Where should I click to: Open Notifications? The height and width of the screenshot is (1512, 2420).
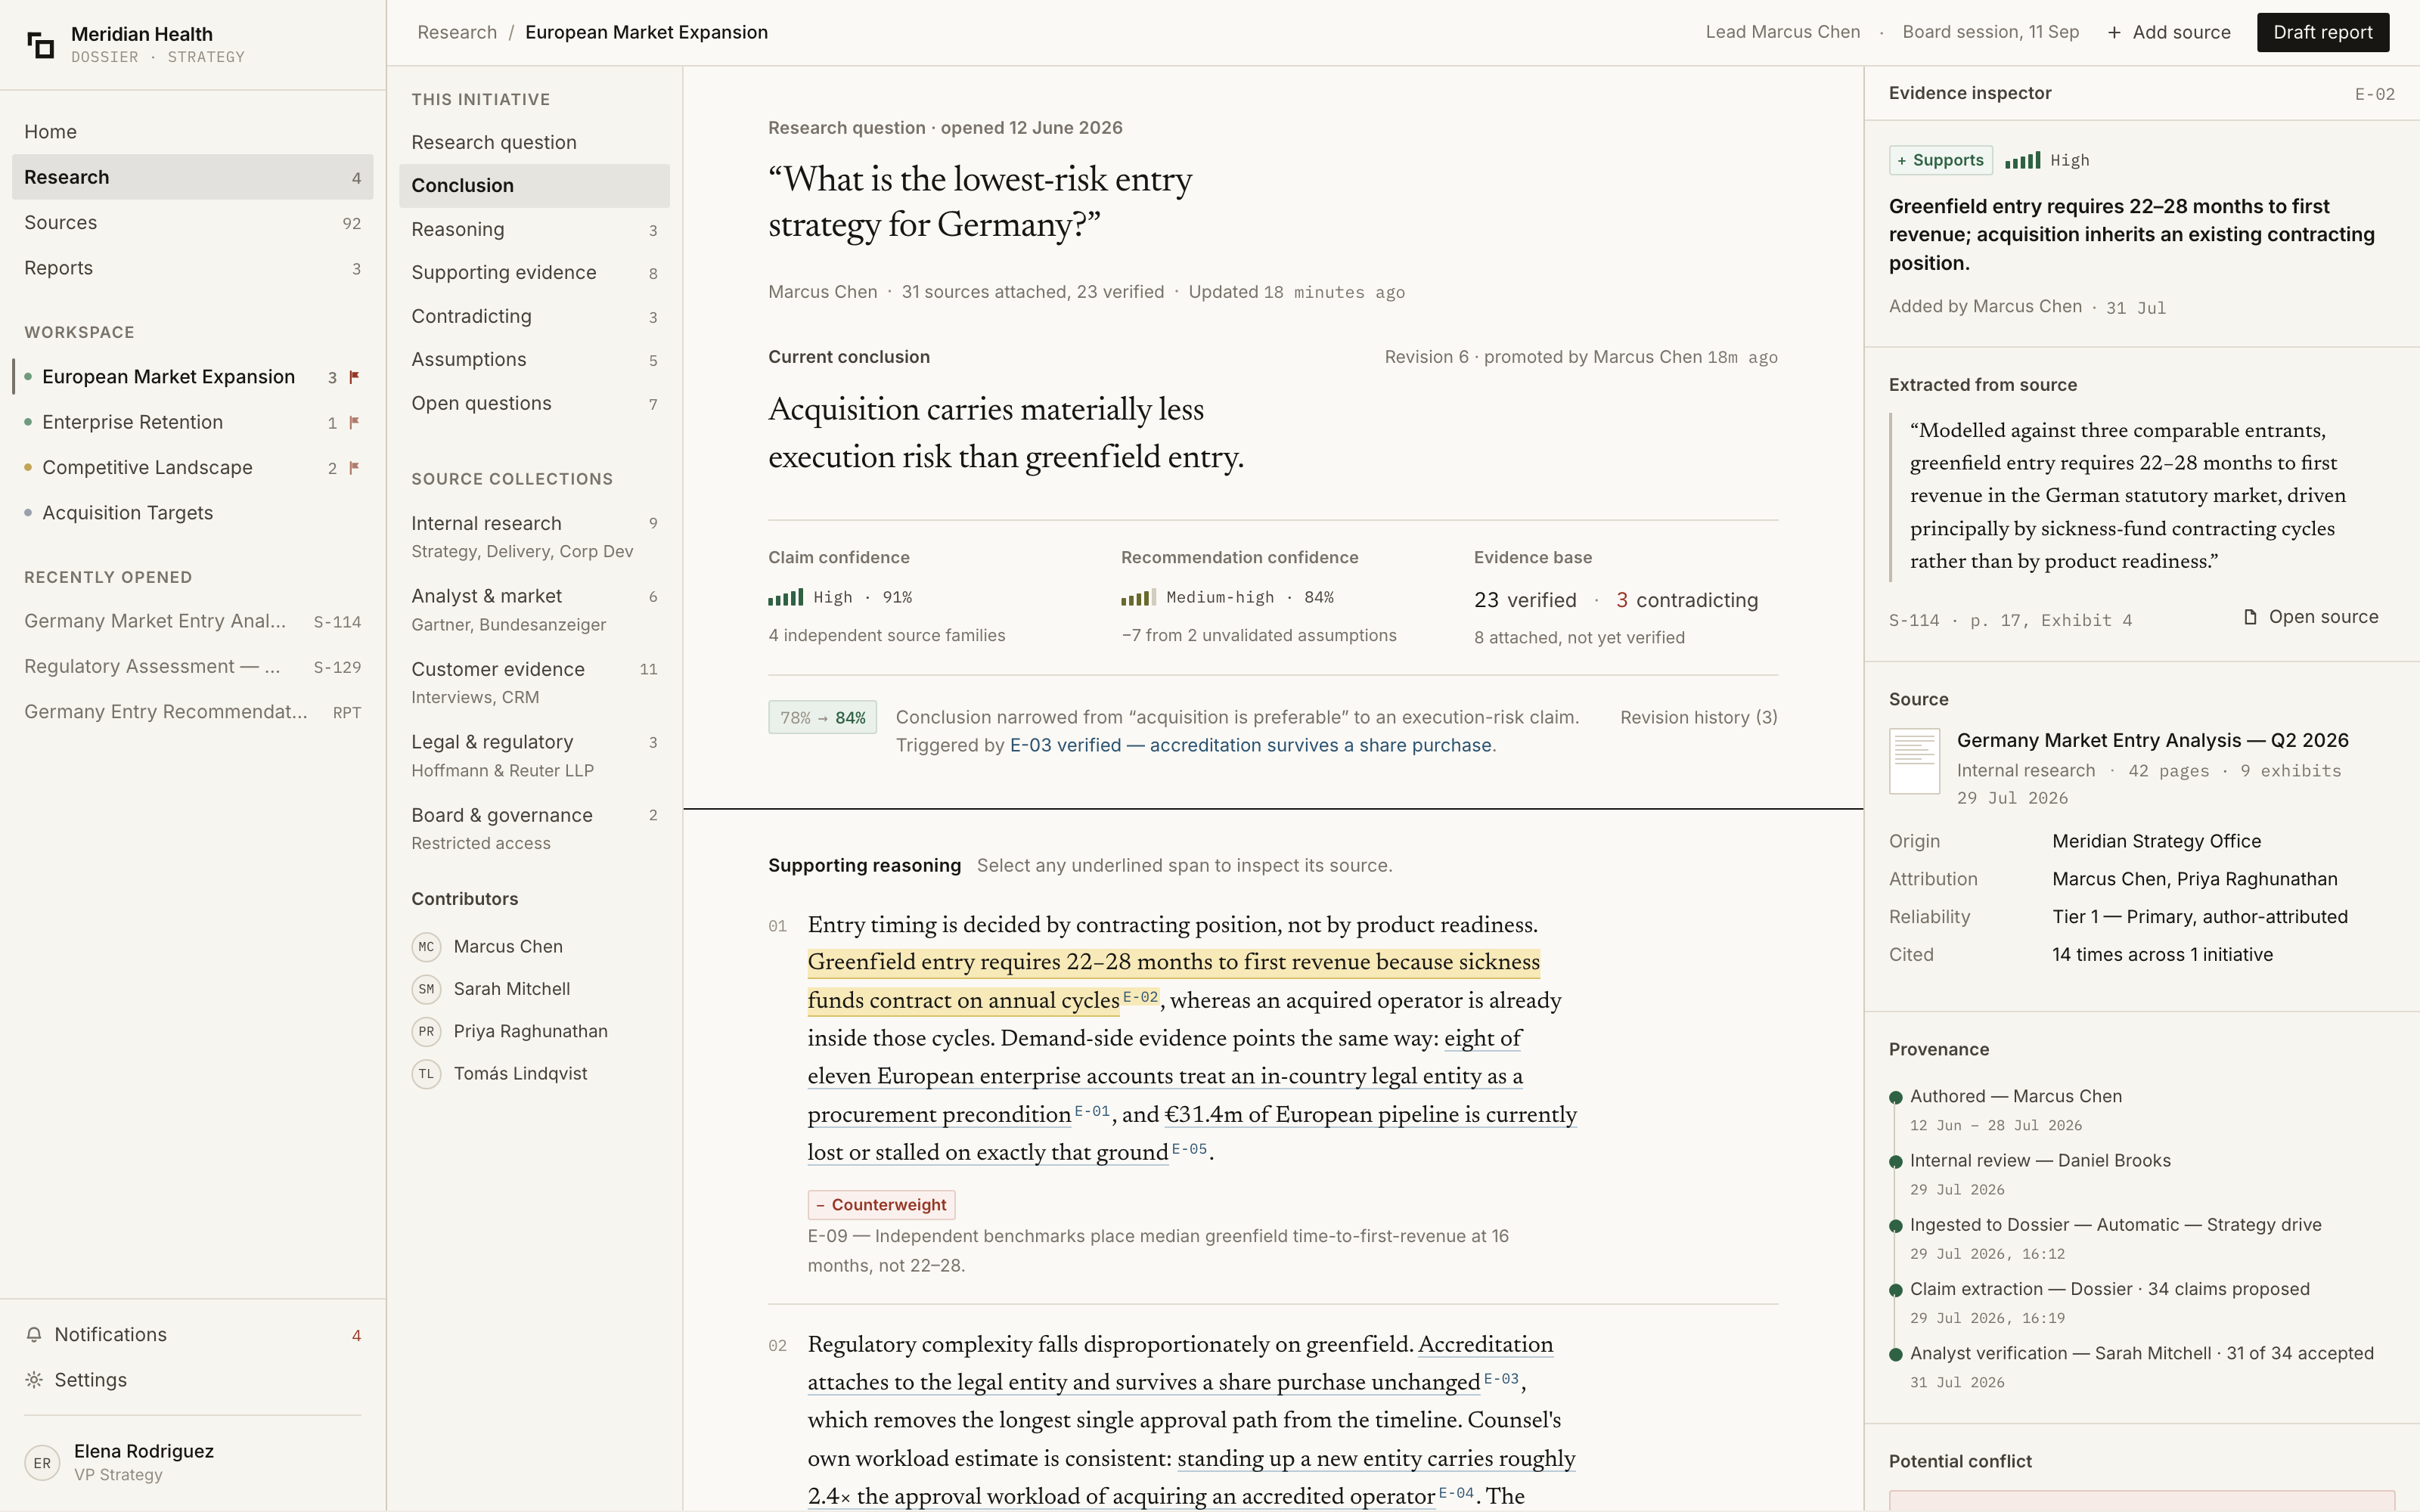tap(192, 1334)
